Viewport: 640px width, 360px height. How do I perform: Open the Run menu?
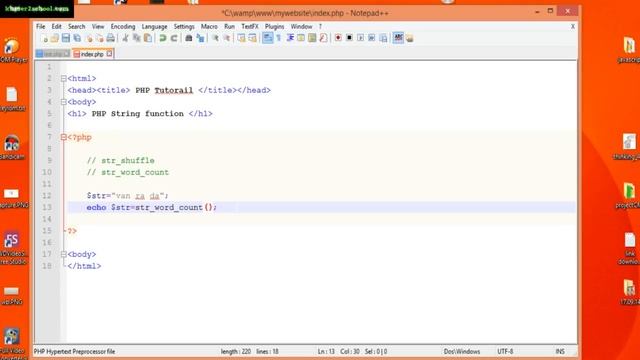point(229,27)
